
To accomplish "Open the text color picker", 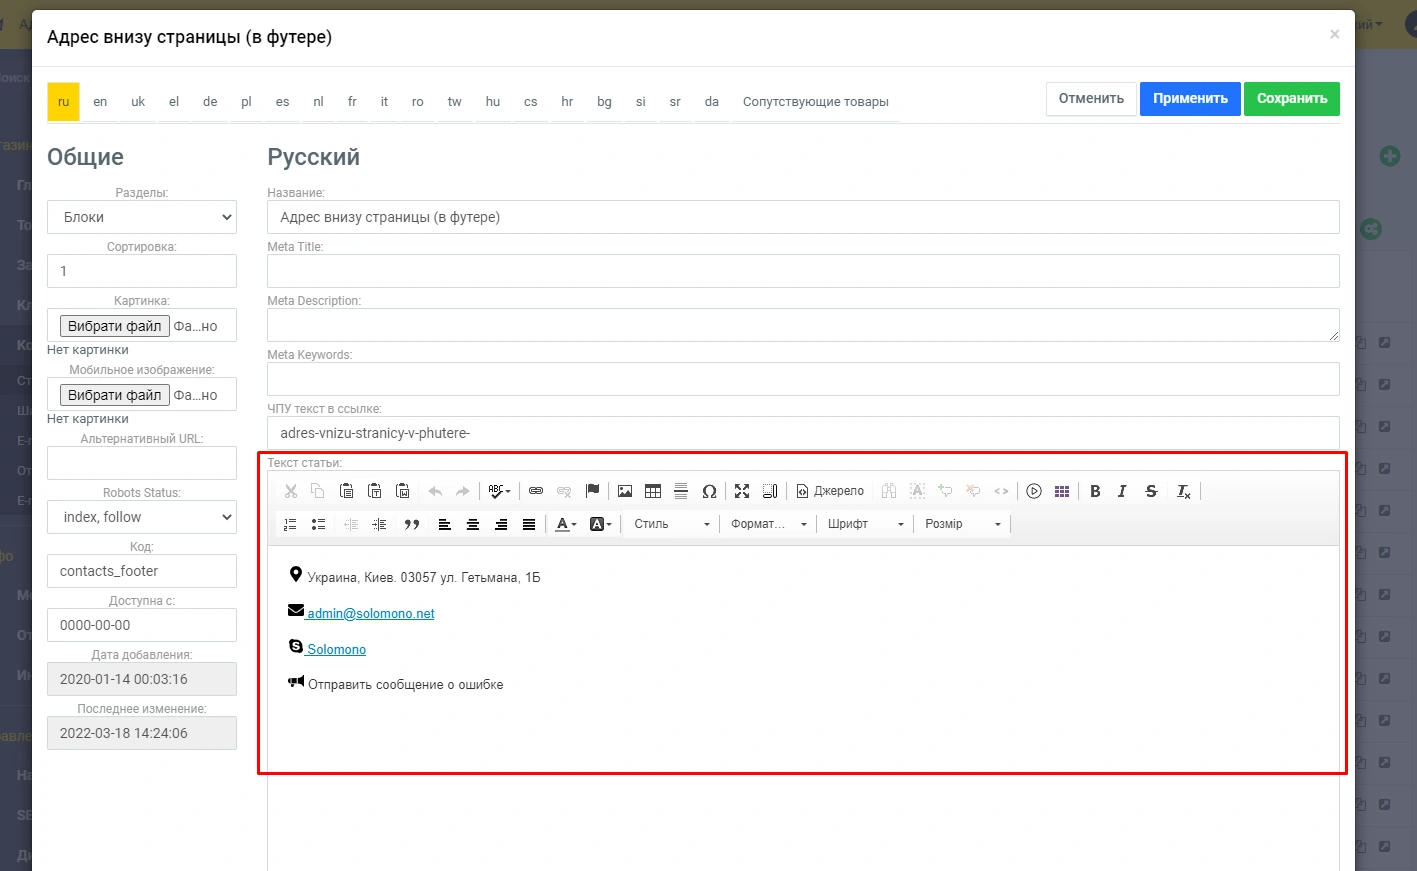I will point(566,524).
